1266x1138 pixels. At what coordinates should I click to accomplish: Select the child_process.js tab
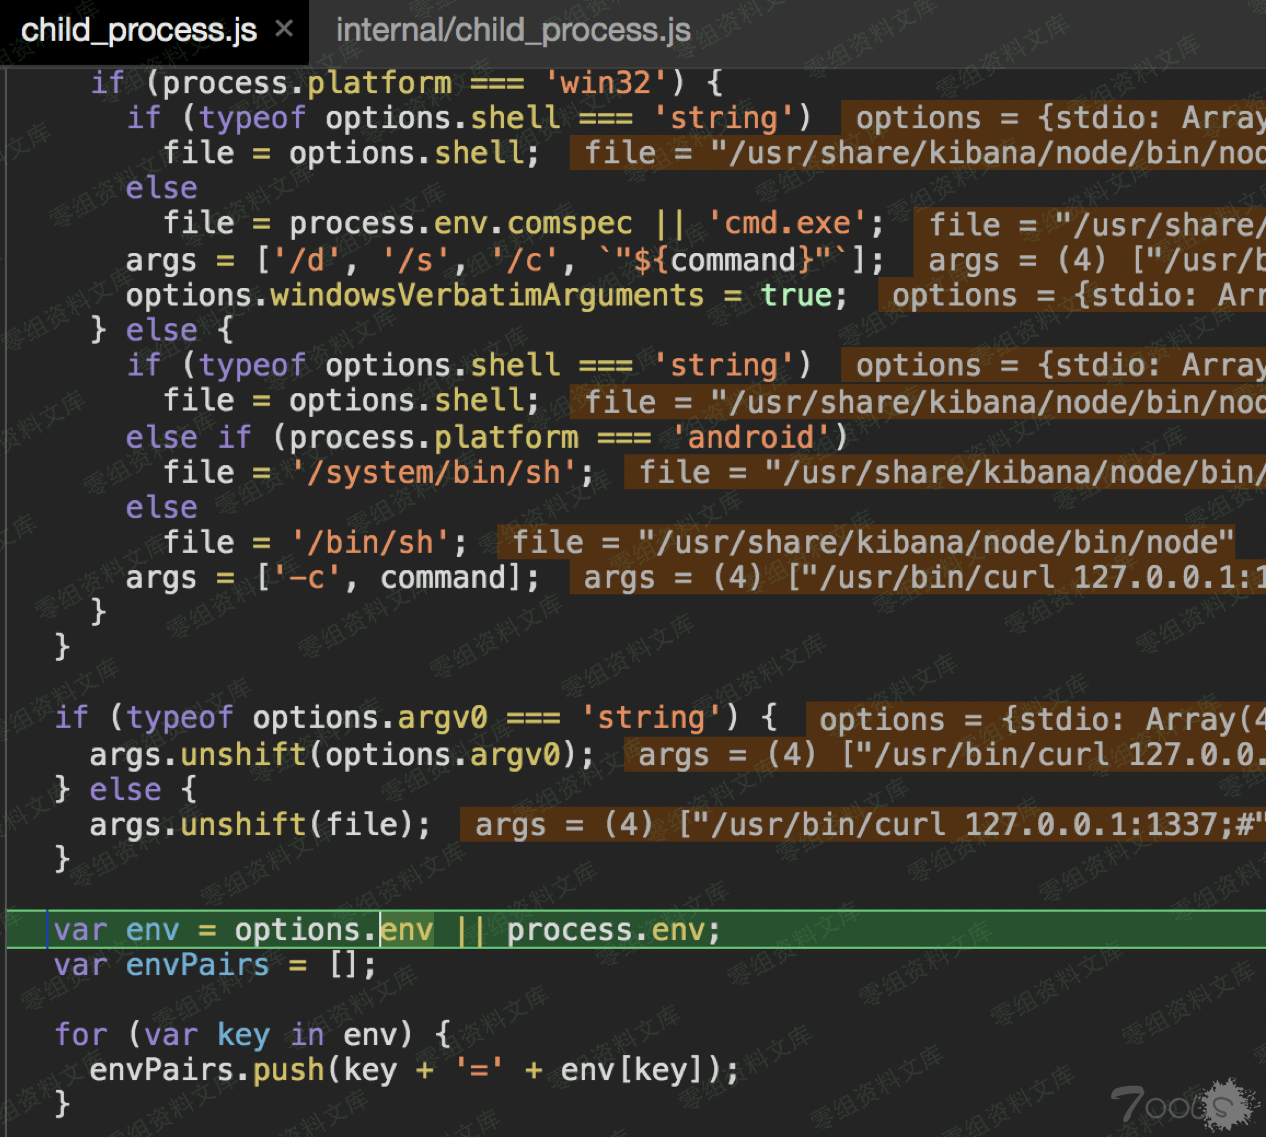pyautogui.click(x=139, y=31)
